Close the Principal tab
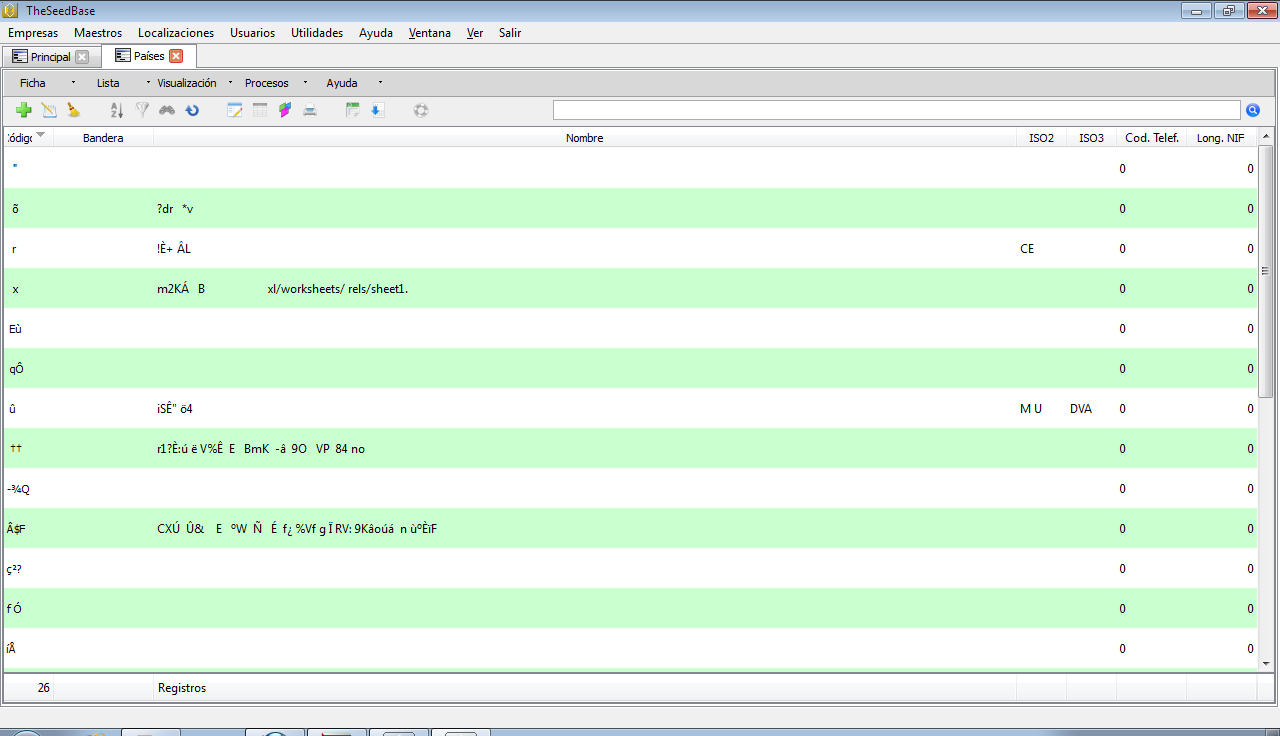1280x736 pixels. point(82,57)
